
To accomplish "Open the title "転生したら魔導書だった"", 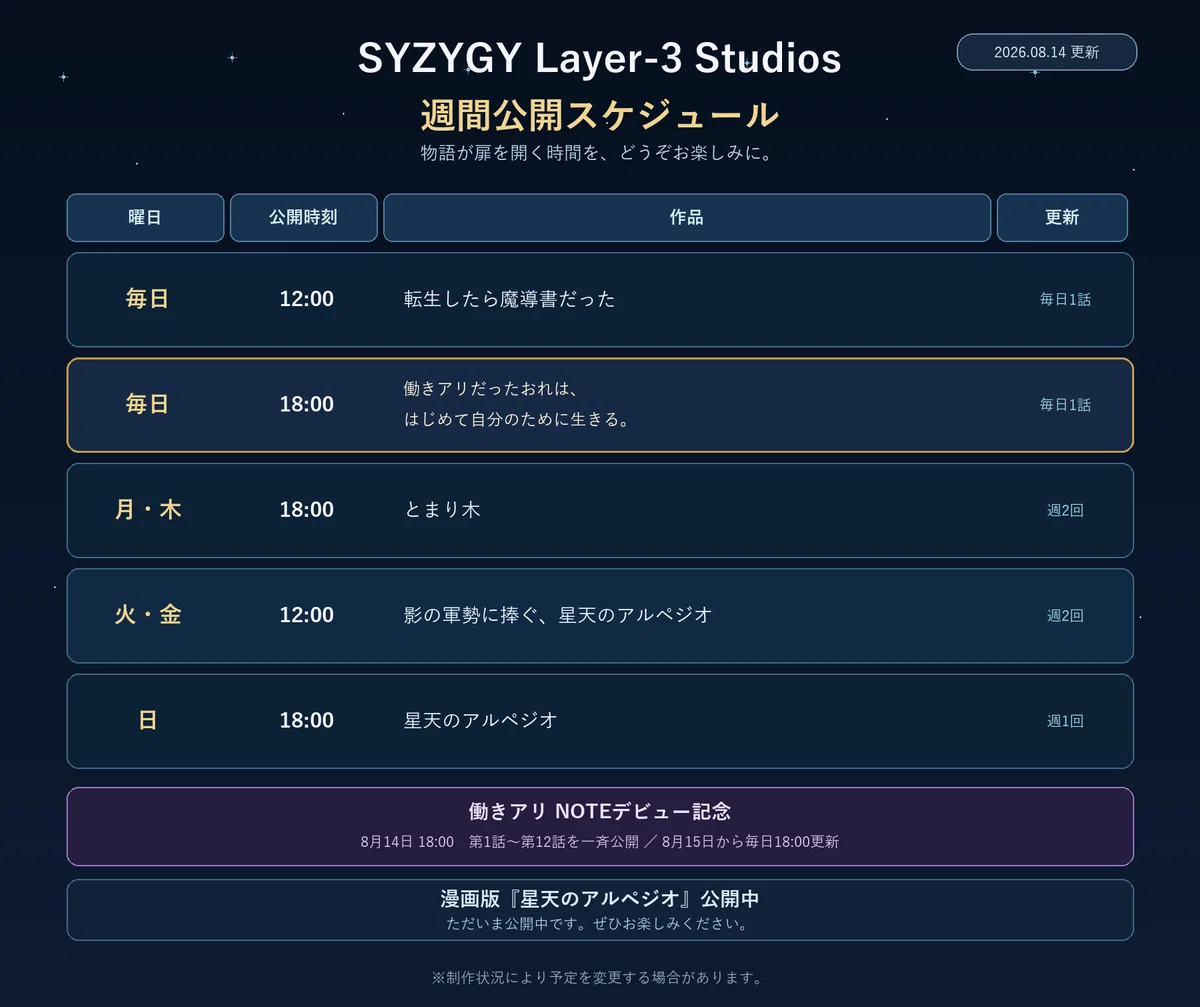I will point(510,299).
